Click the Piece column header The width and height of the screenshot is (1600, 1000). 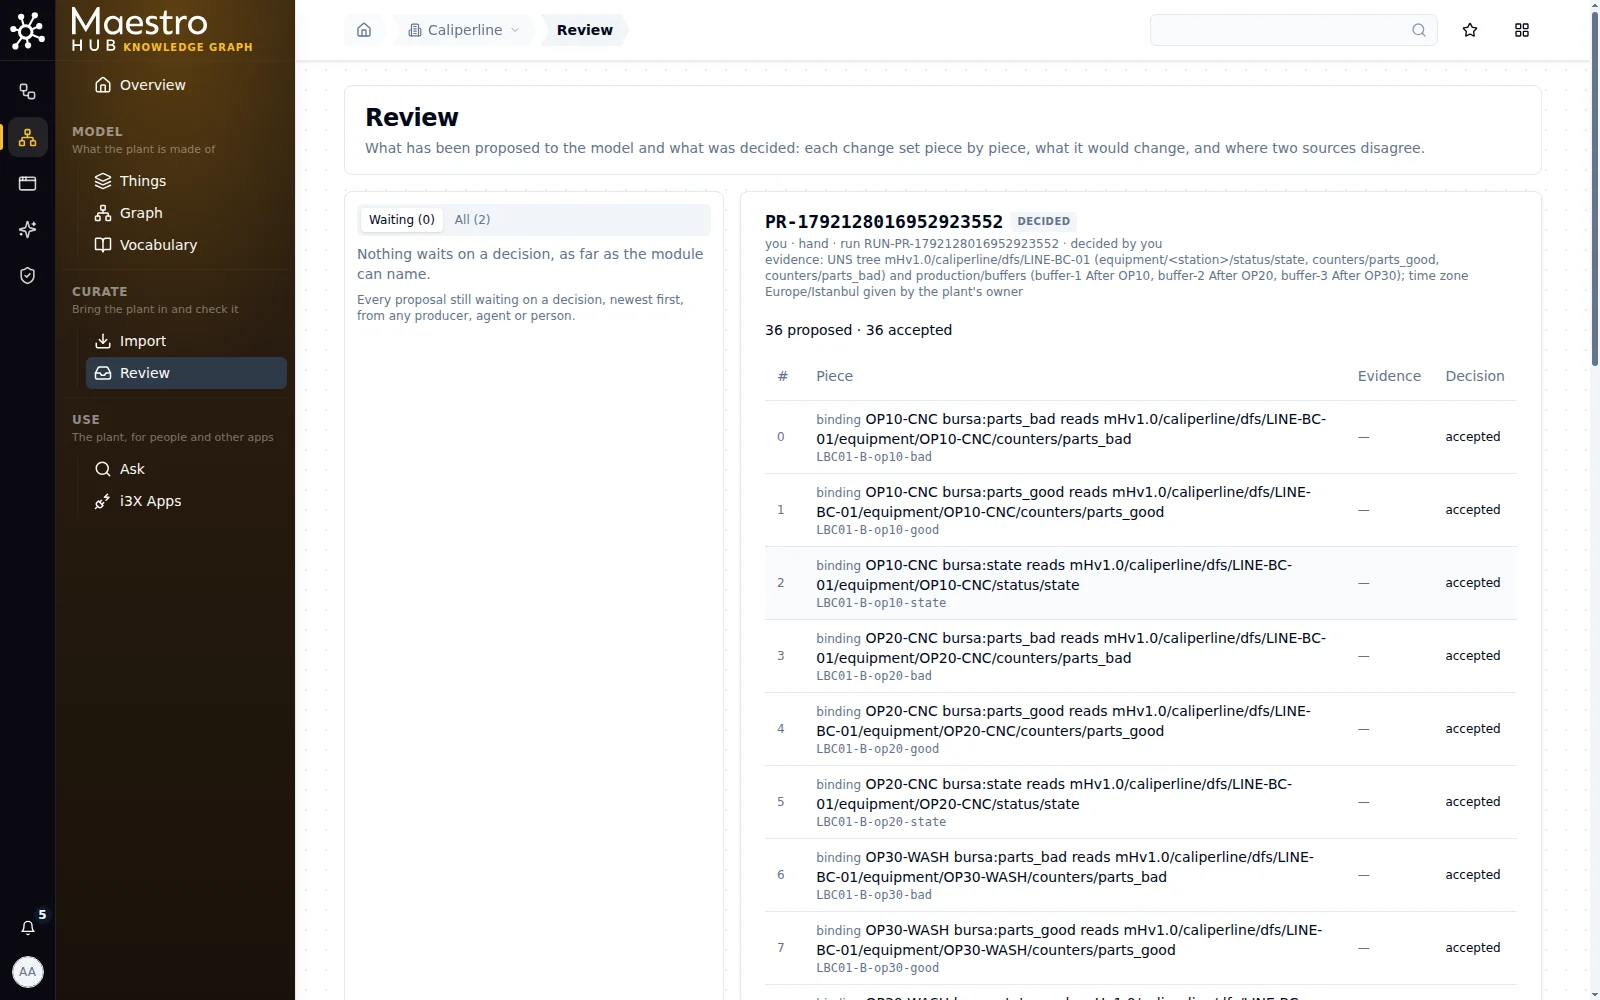click(834, 376)
